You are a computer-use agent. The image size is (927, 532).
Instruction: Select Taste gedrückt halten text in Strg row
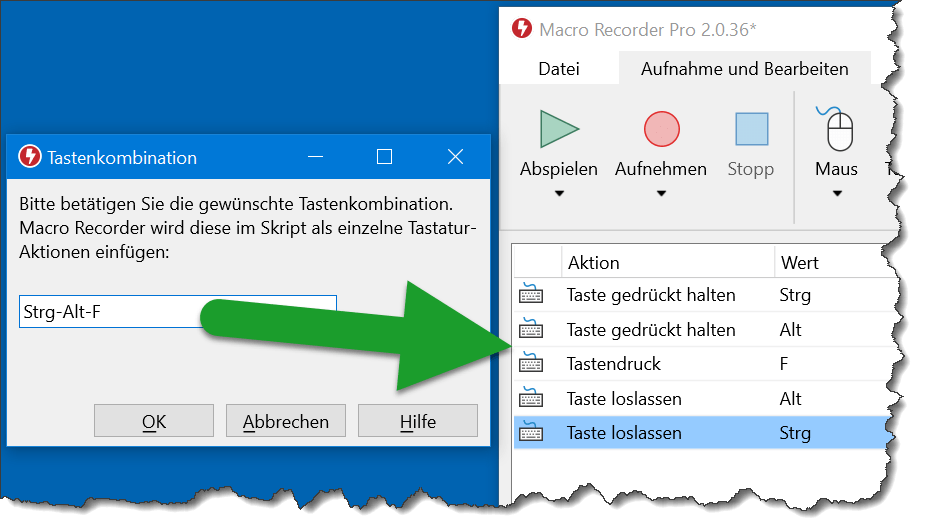tap(651, 295)
